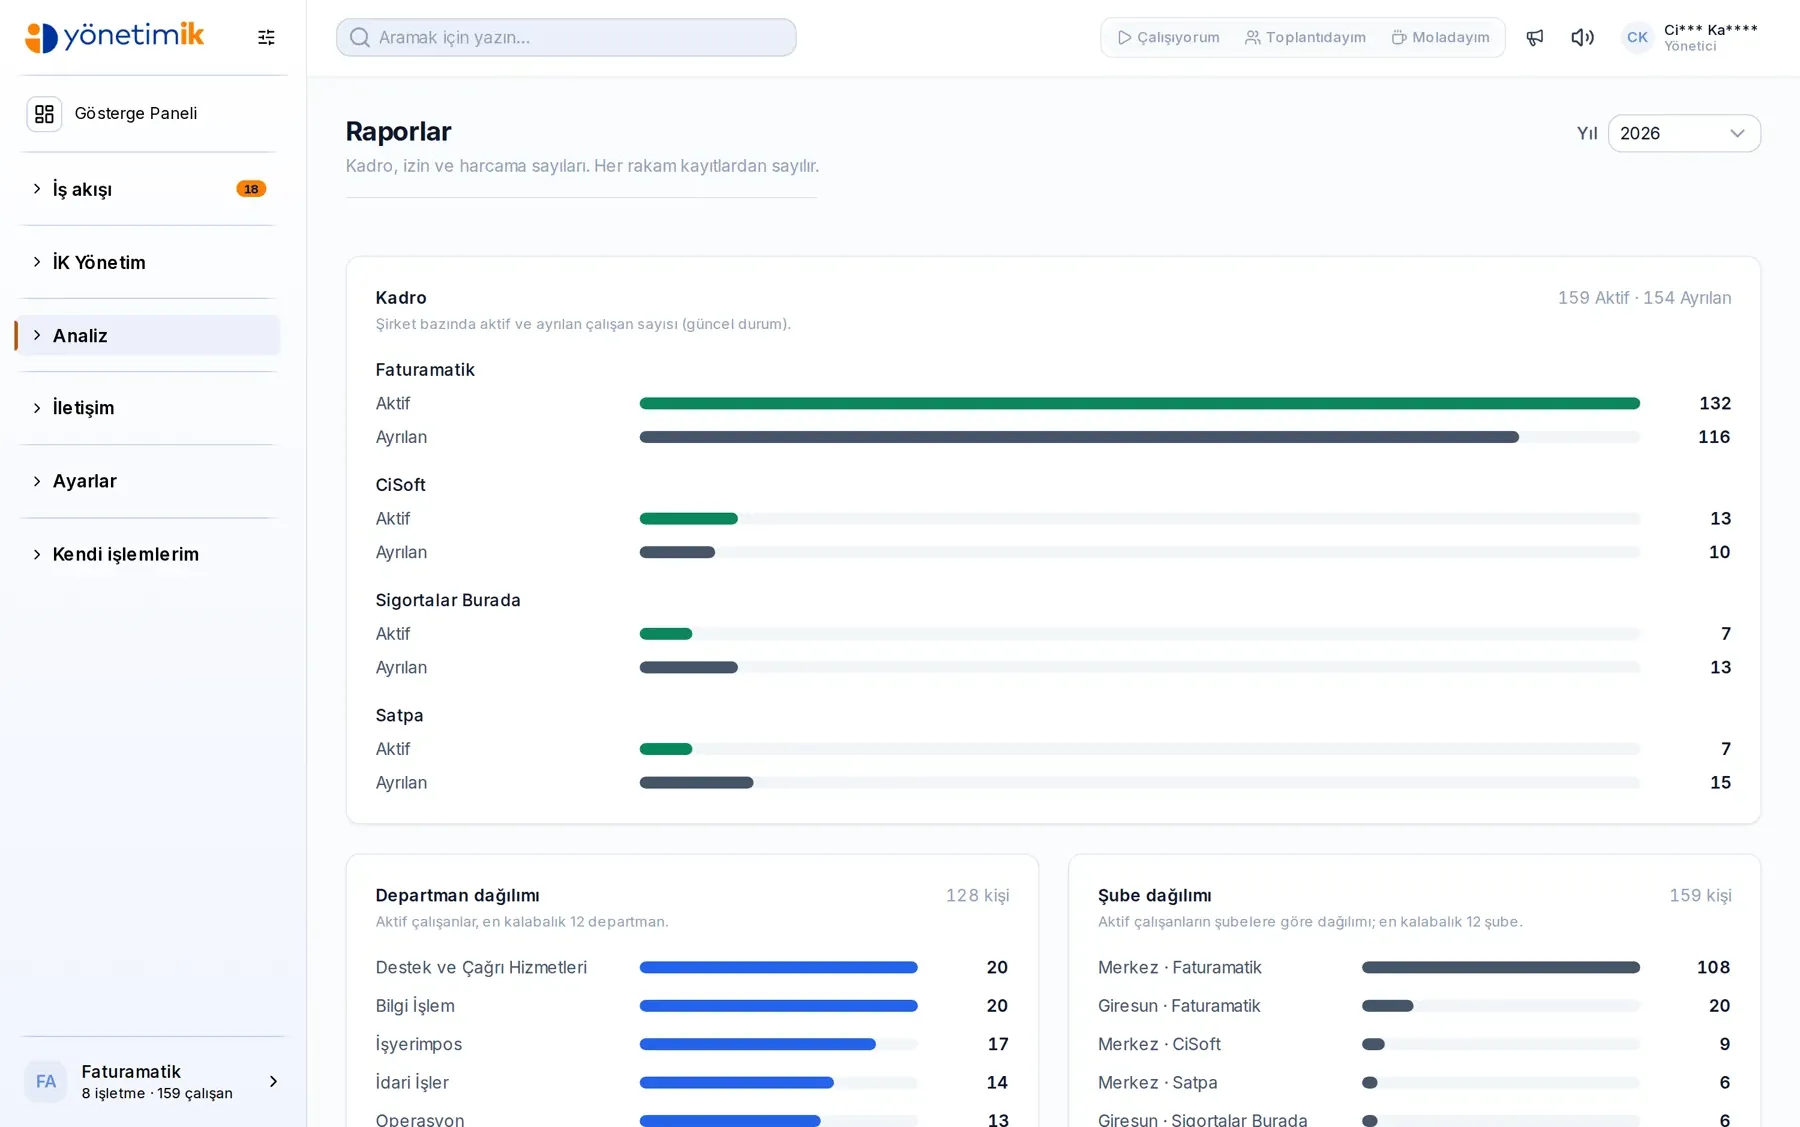Click the search magnifier icon

pyautogui.click(x=360, y=37)
